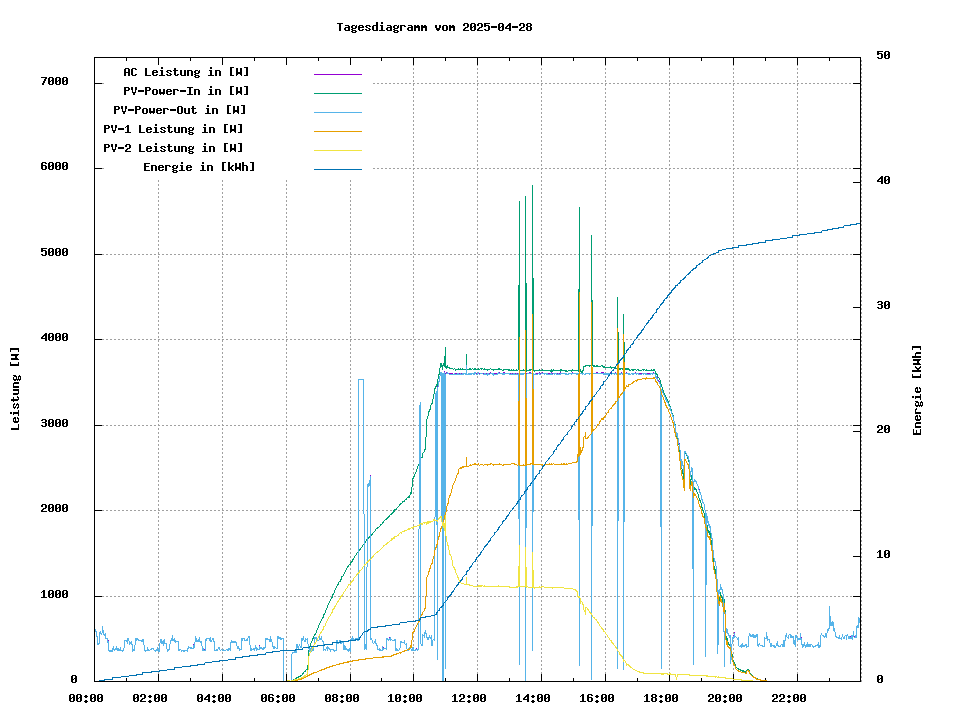Click the 22:00 time axis label
Image resolution: width=960 pixels, height=720 pixels.
[789, 698]
